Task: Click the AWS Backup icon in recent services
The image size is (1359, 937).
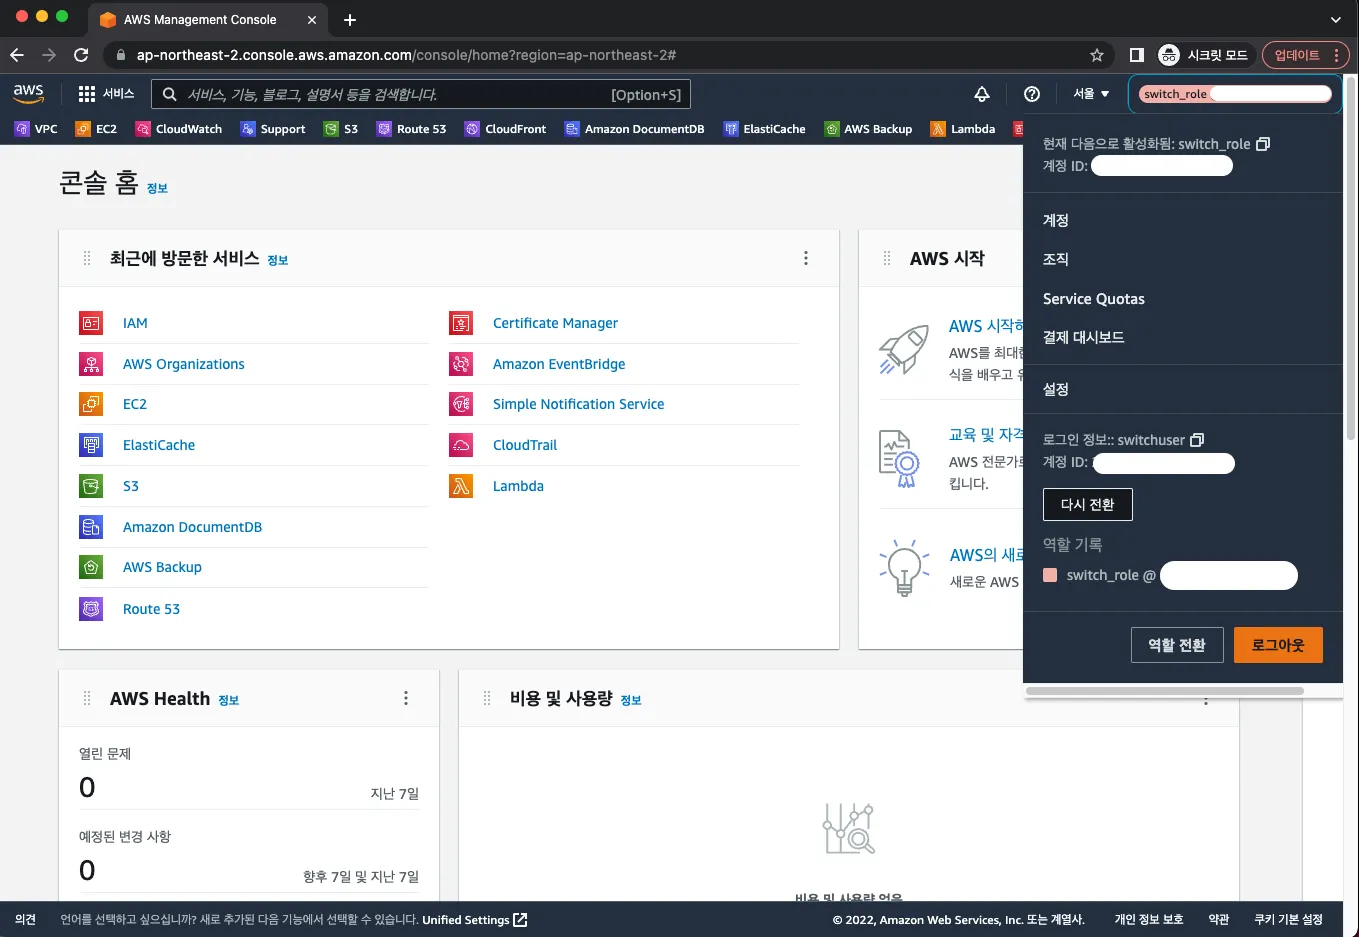Action: 91,567
